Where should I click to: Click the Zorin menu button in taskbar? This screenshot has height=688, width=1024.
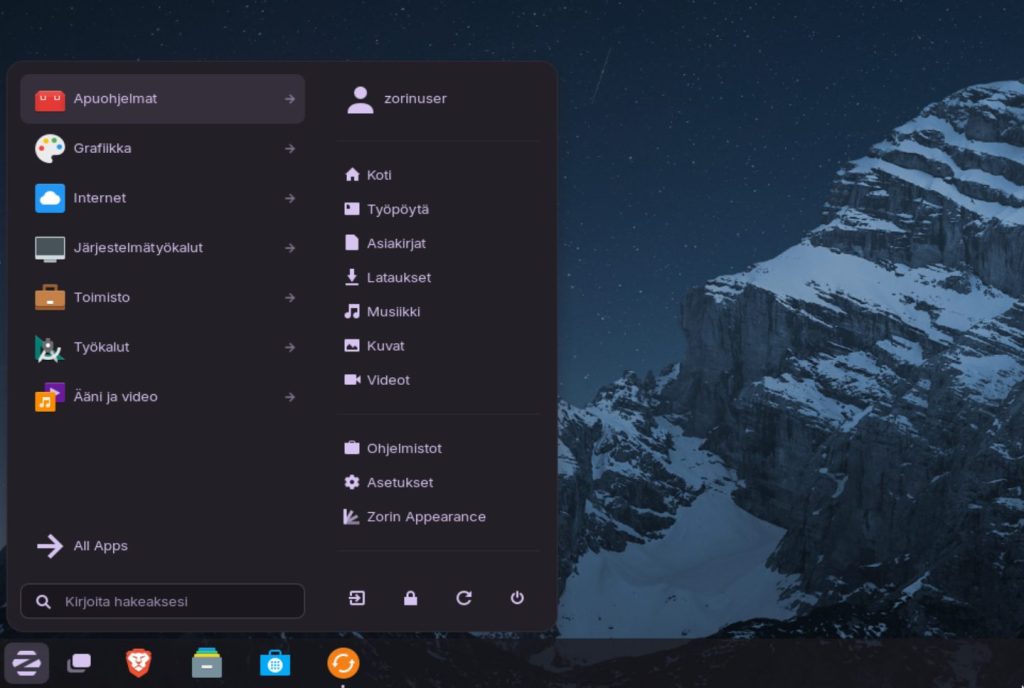pyautogui.click(x=27, y=663)
